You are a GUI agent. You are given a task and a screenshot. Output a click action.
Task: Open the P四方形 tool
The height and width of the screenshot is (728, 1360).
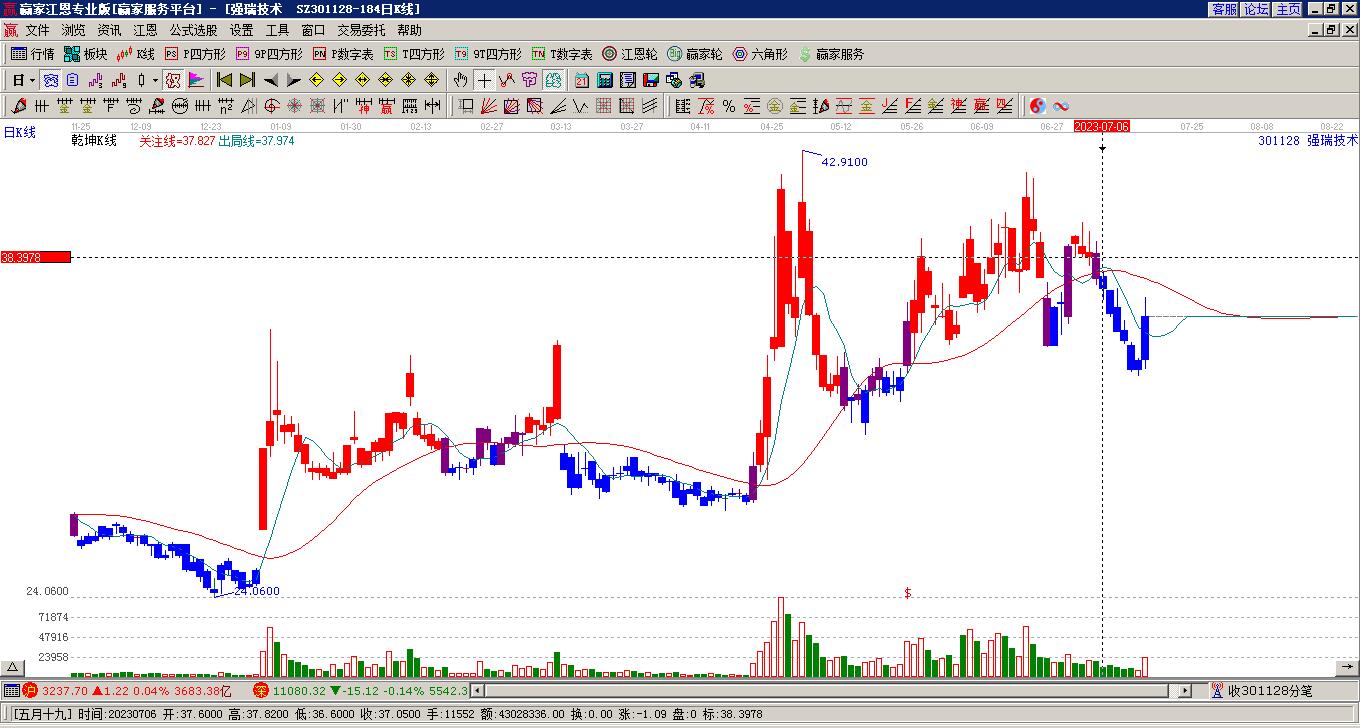195,54
